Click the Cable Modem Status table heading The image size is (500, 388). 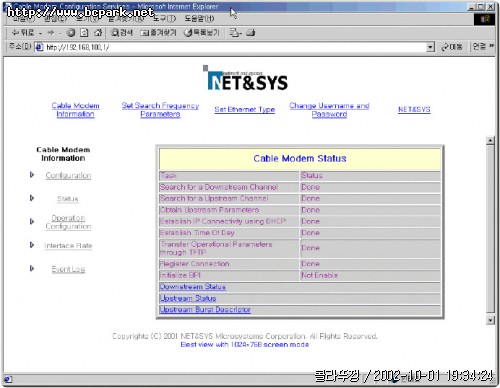(300, 158)
